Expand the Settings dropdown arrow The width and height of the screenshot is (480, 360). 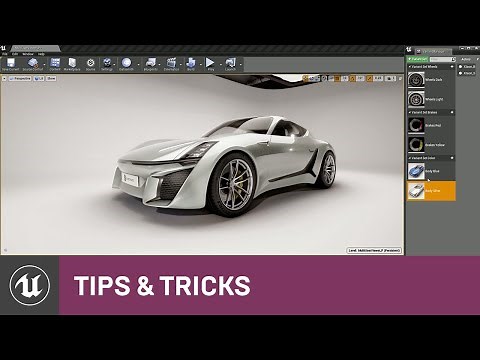tap(115, 64)
